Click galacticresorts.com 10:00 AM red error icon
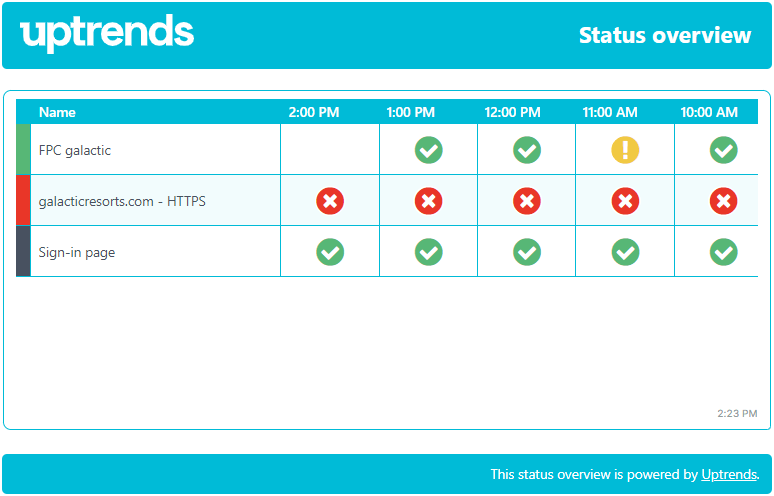Image resolution: width=774 pixels, height=496 pixels. (x=724, y=201)
